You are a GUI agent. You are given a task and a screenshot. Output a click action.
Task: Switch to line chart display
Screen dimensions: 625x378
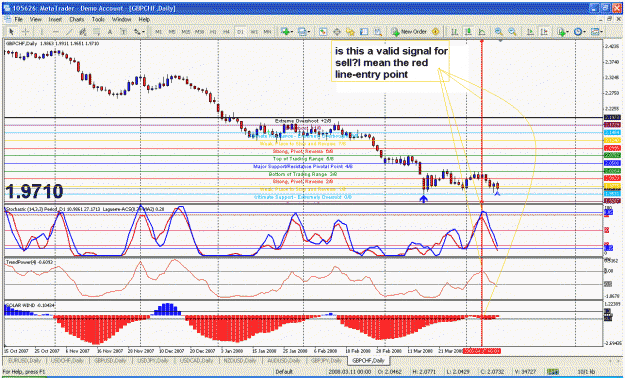pyautogui.click(x=482, y=32)
